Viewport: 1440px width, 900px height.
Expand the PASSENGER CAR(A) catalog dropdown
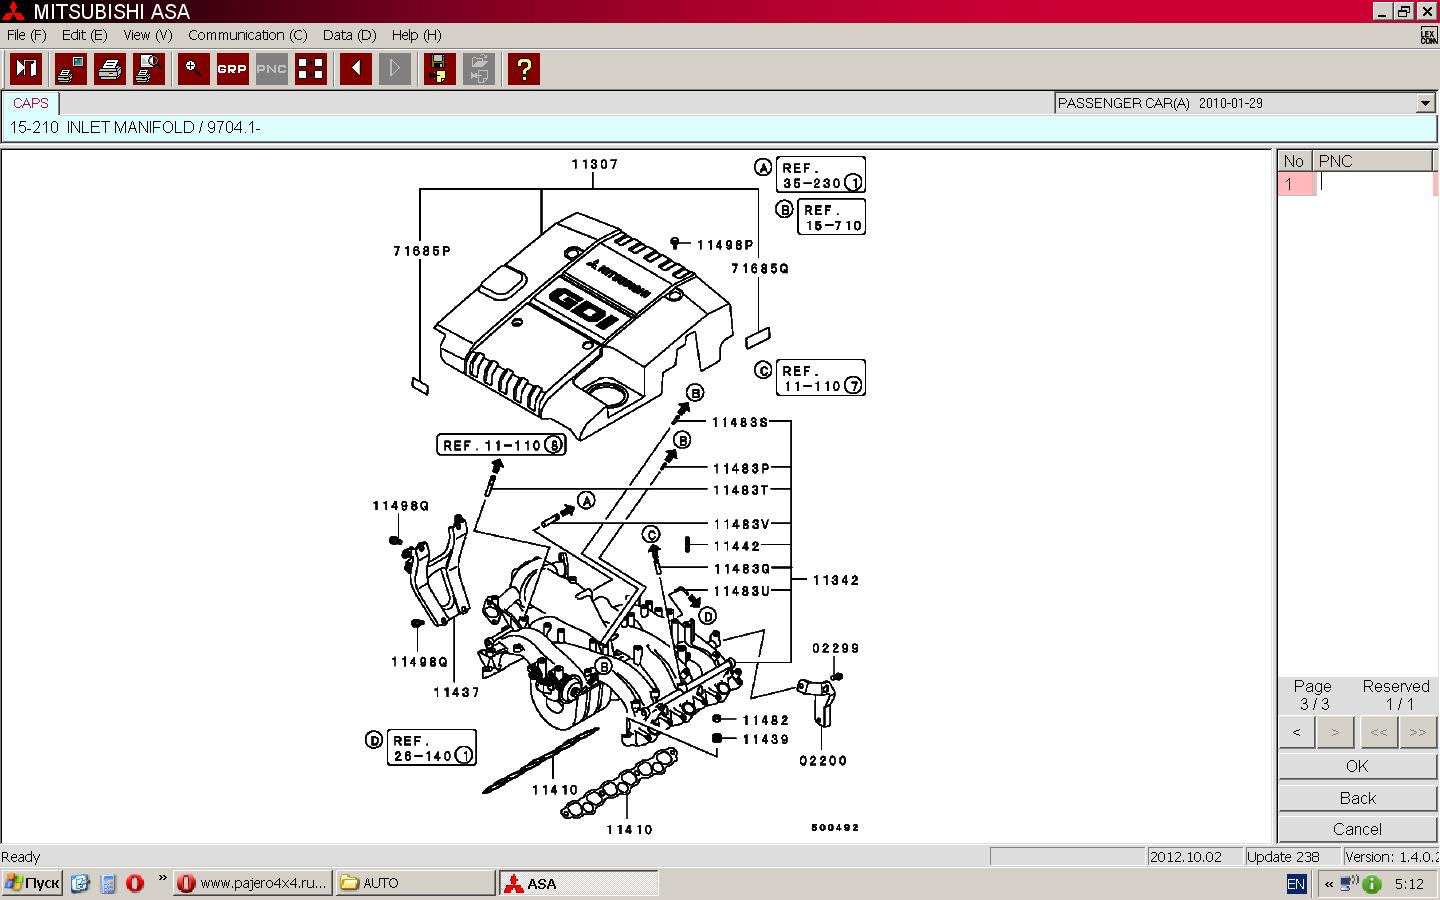tap(1425, 103)
